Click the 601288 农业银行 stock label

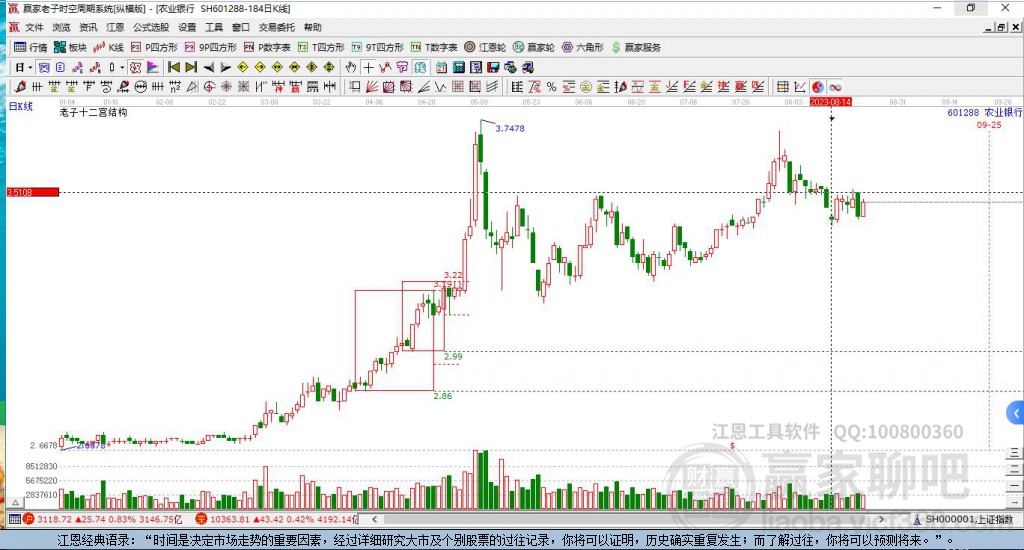[984, 112]
